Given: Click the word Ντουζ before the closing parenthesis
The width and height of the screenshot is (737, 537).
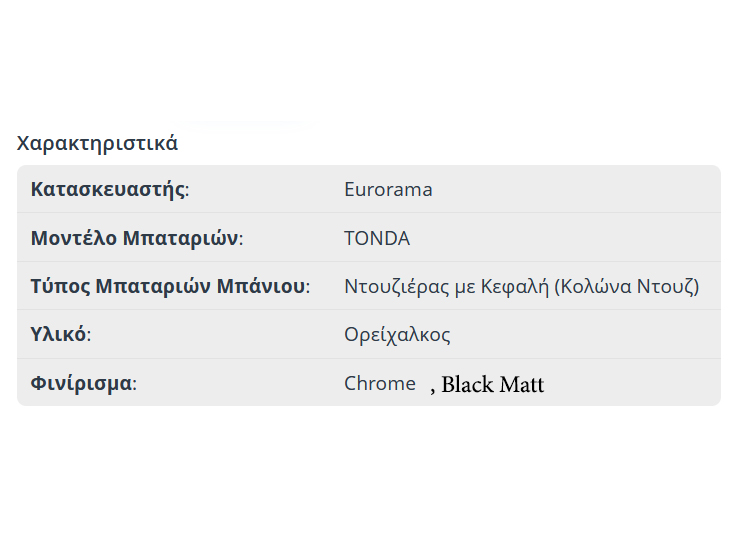Looking at the screenshot, I should pyautogui.click(x=668, y=287).
